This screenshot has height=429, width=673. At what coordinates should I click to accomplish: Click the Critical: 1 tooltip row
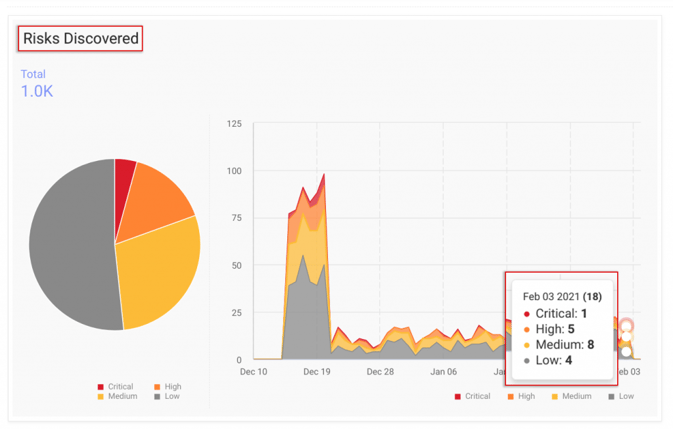click(555, 314)
